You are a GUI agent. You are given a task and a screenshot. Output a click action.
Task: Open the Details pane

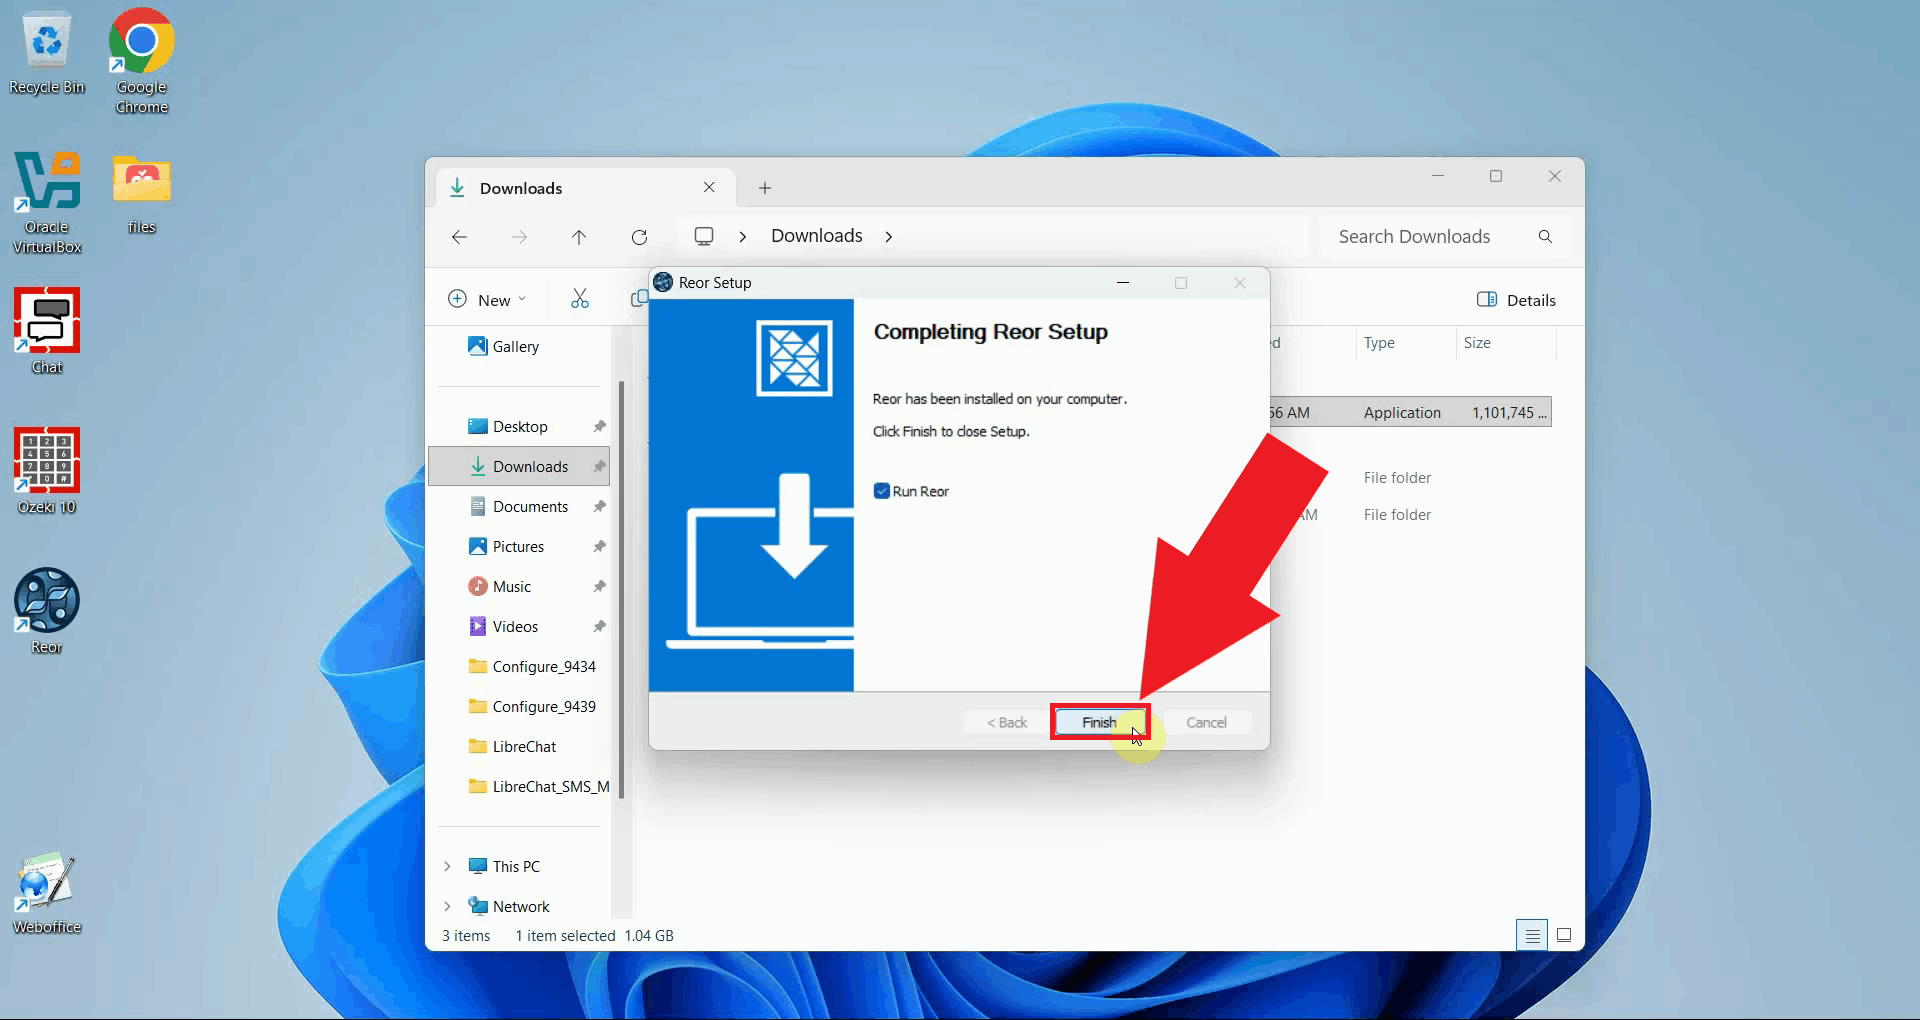click(1516, 300)
